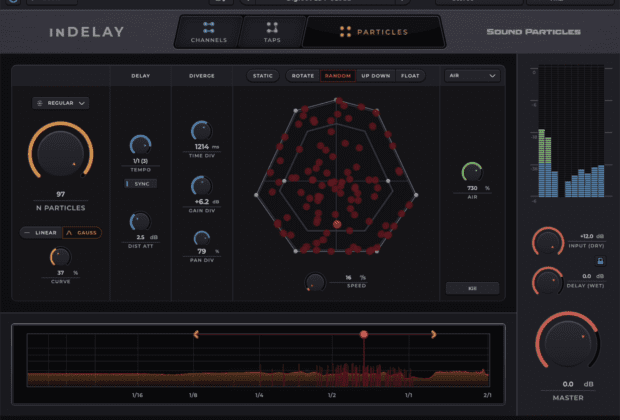Click the output level meter display
This screenshot has width=620, height=420.
tap(571, 131)
